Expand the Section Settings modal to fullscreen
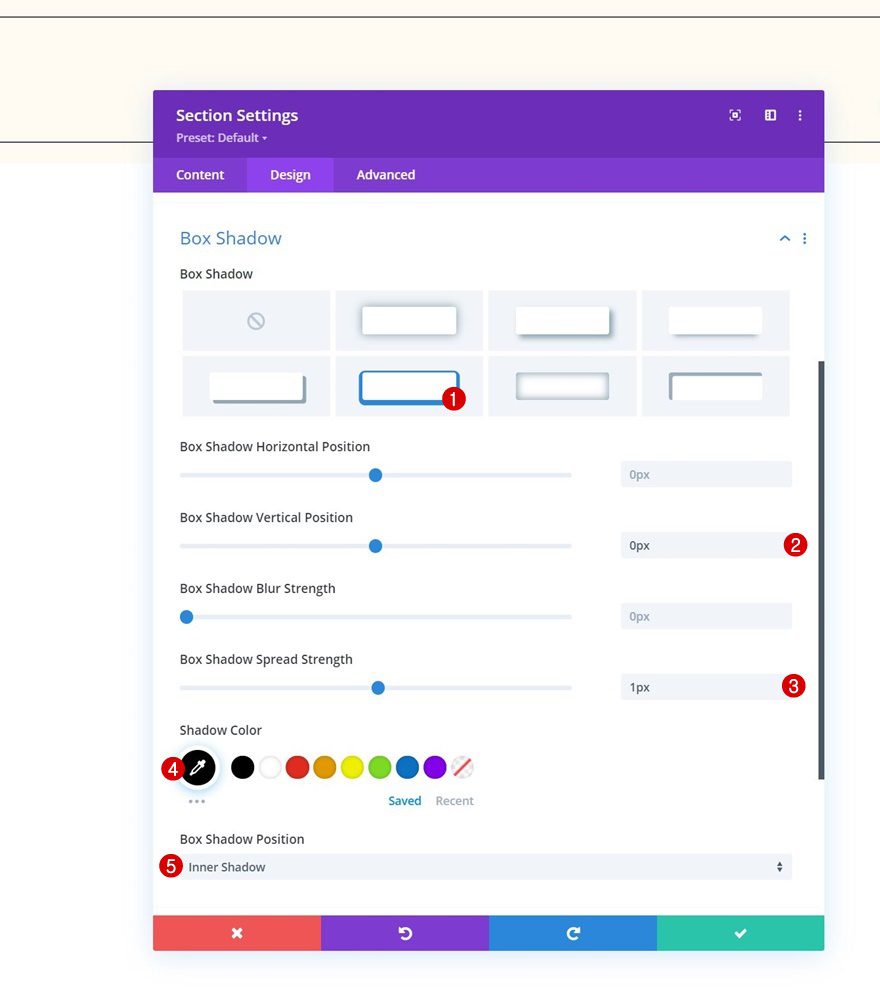 click(x=735, y=115)
